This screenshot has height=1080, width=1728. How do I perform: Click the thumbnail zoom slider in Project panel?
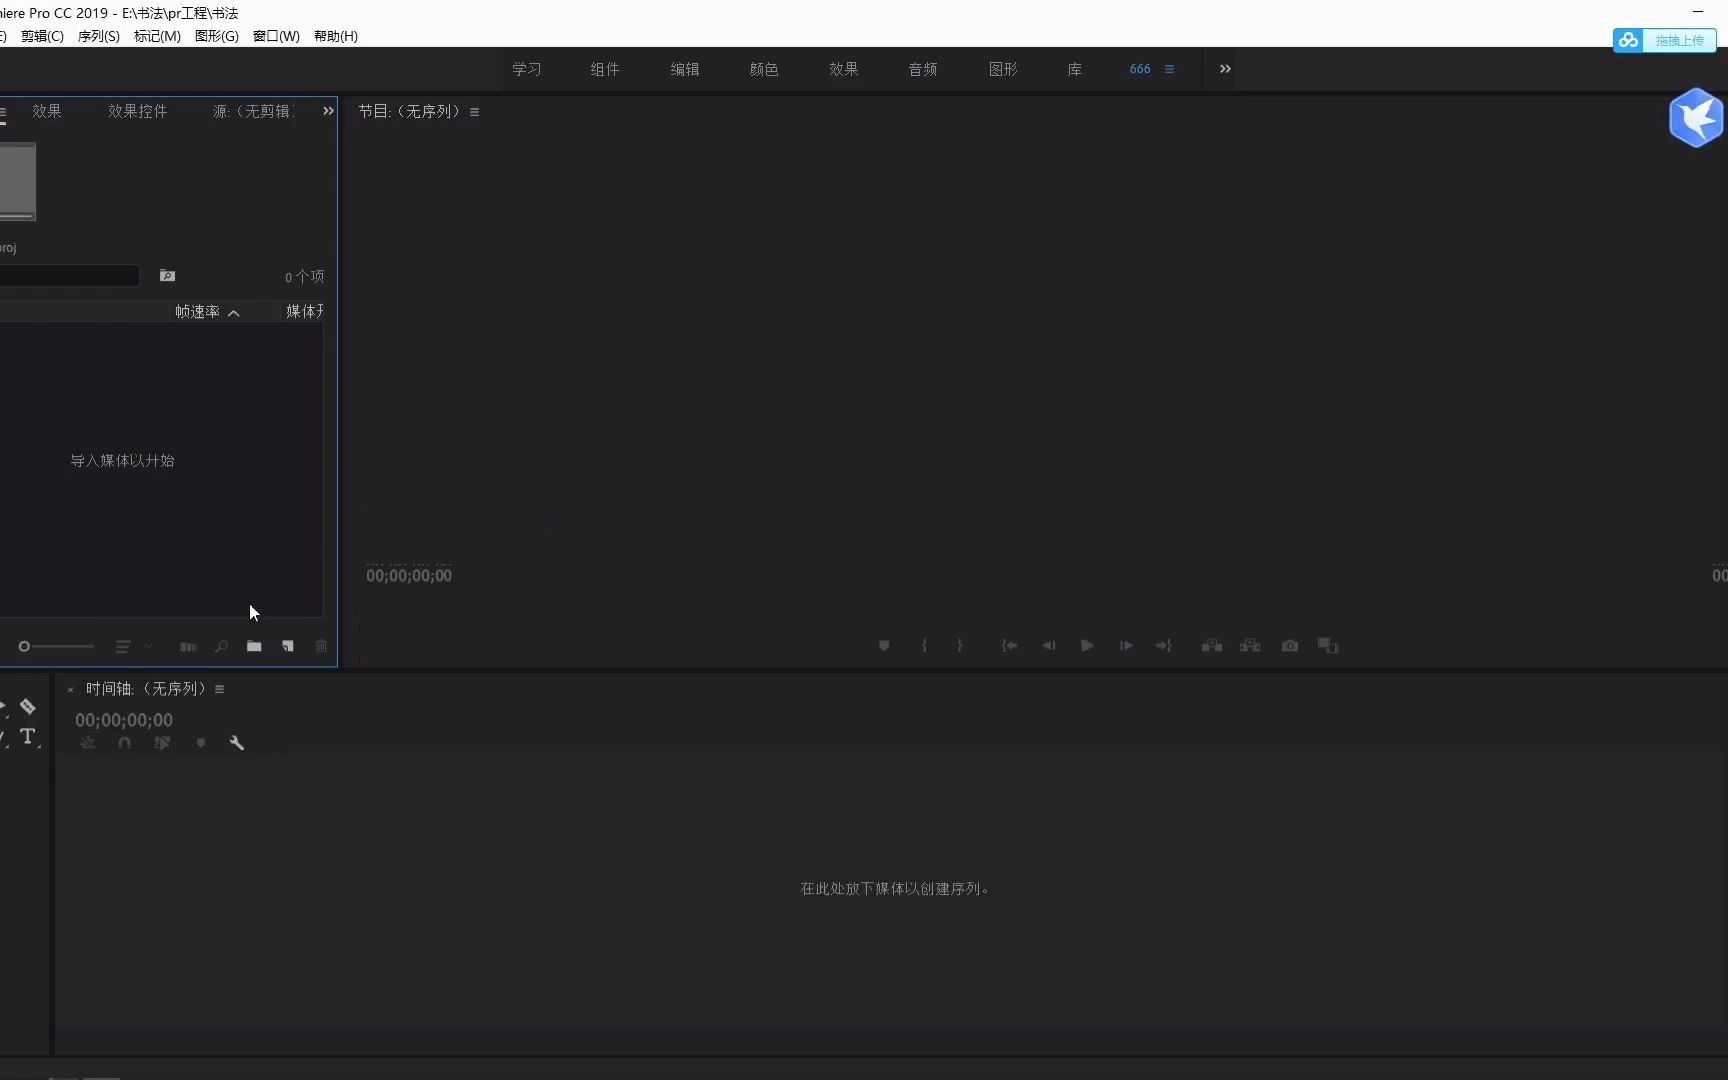pyautogui.click(x=57, y=647)
